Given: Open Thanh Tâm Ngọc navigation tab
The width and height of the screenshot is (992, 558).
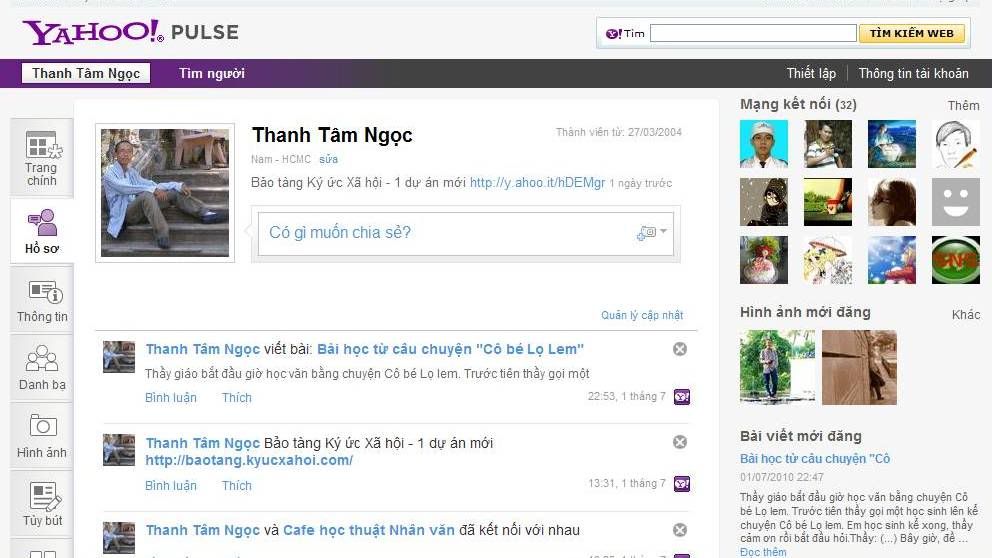Looking at the screenshot, I should pos(86,73).
